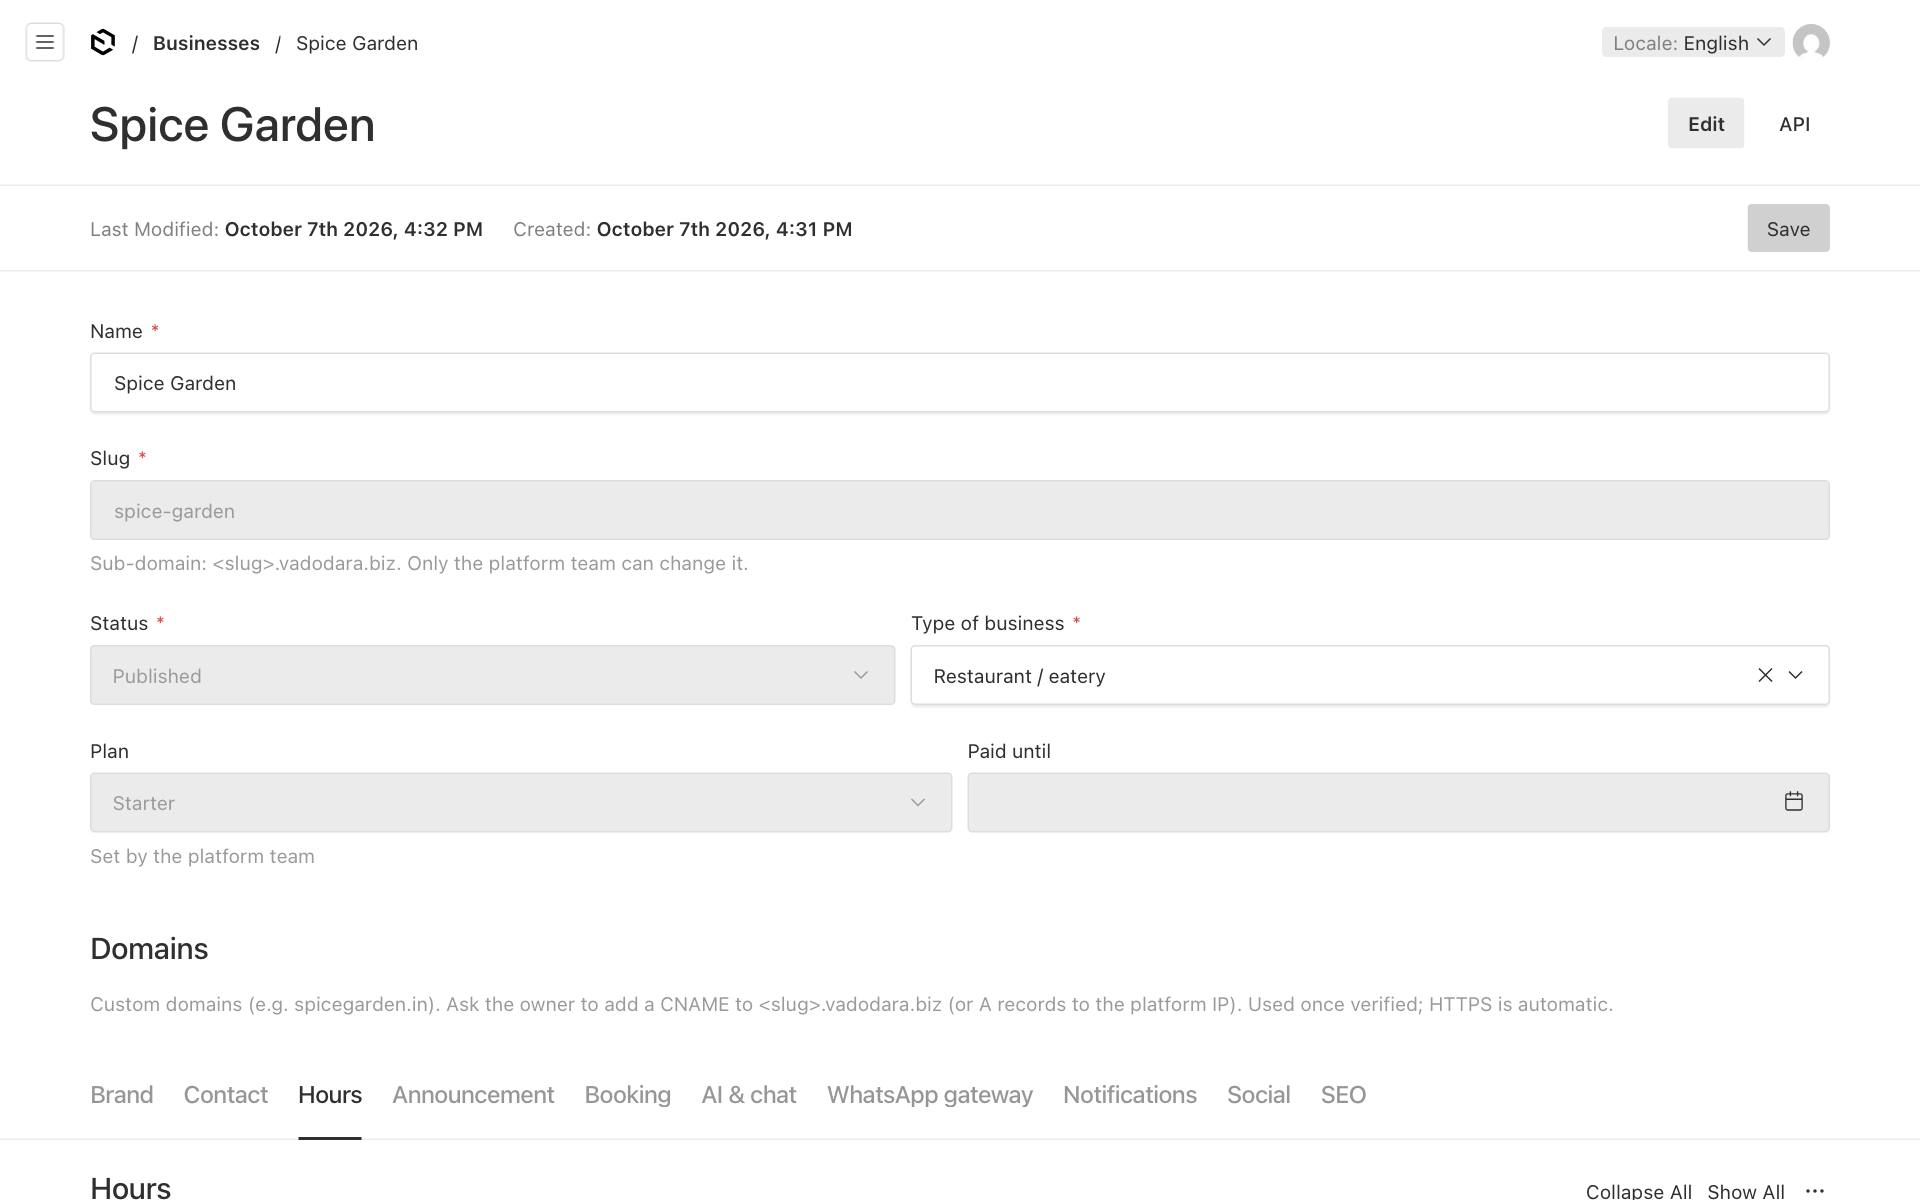Click the Domains section heading
This screenshot has width=1920, height=1200.
click(149, 948)
